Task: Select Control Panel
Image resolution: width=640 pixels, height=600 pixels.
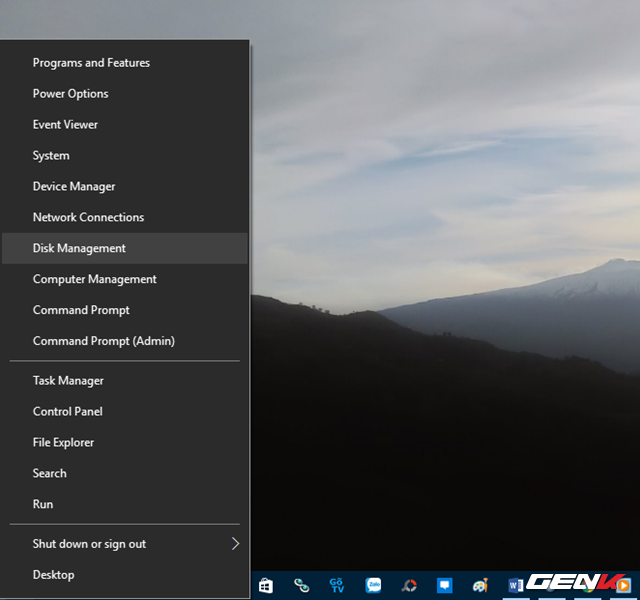Action: 67,412
